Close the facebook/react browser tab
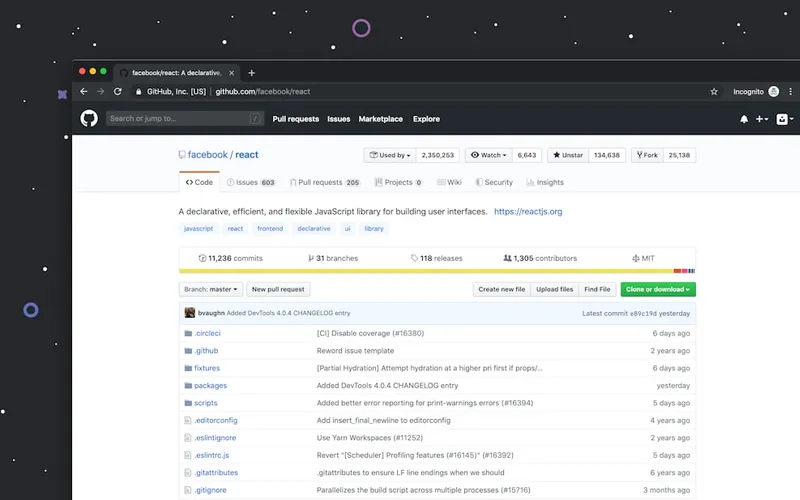 [232, 73]
